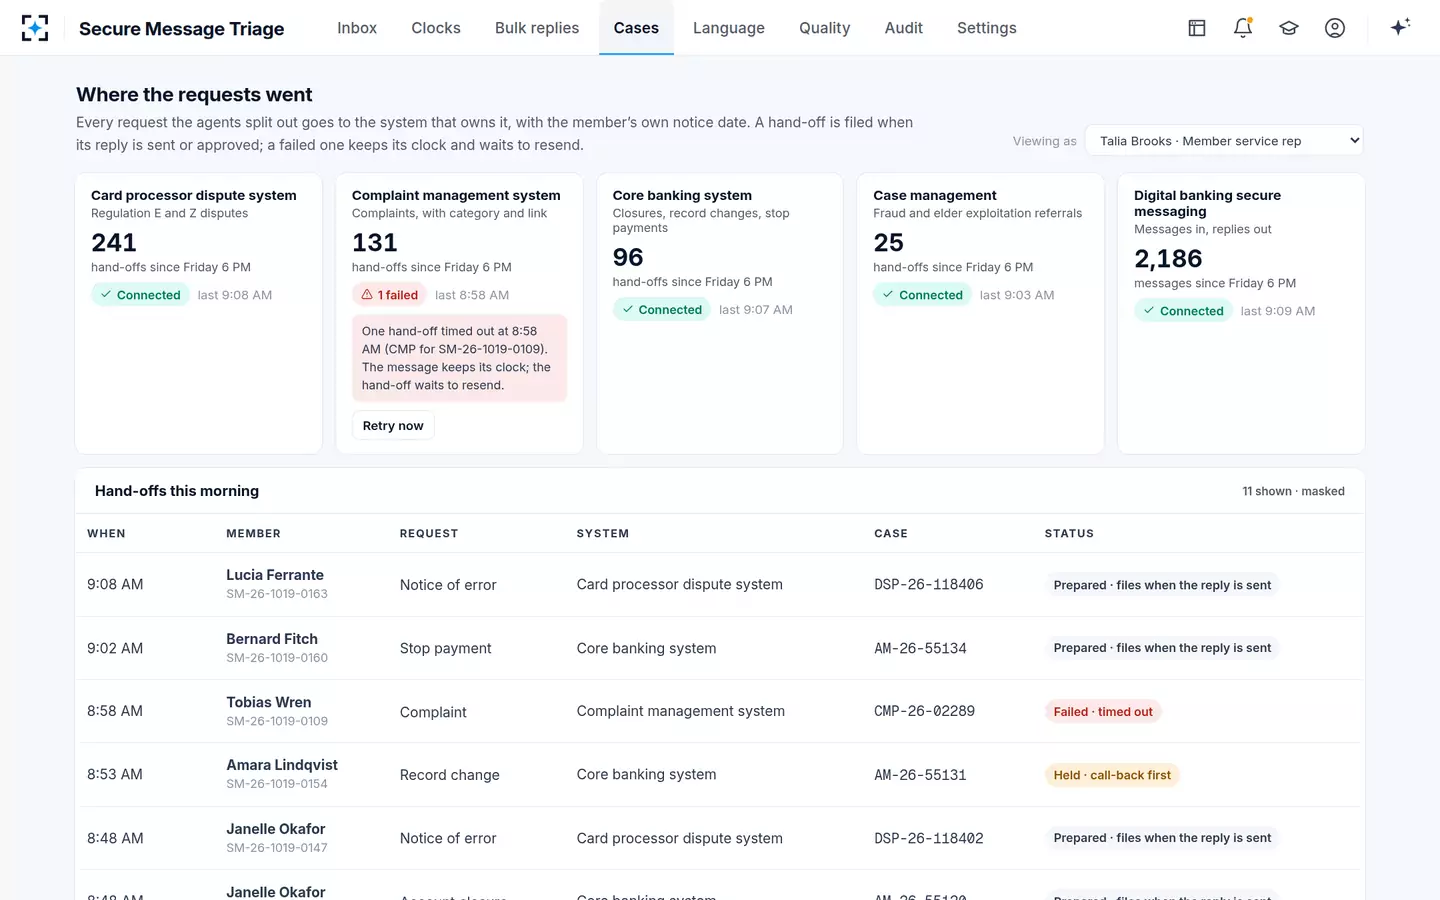Open the Language tab
The height and width of the screenshot is (900, 1440).
pos(729,28)
